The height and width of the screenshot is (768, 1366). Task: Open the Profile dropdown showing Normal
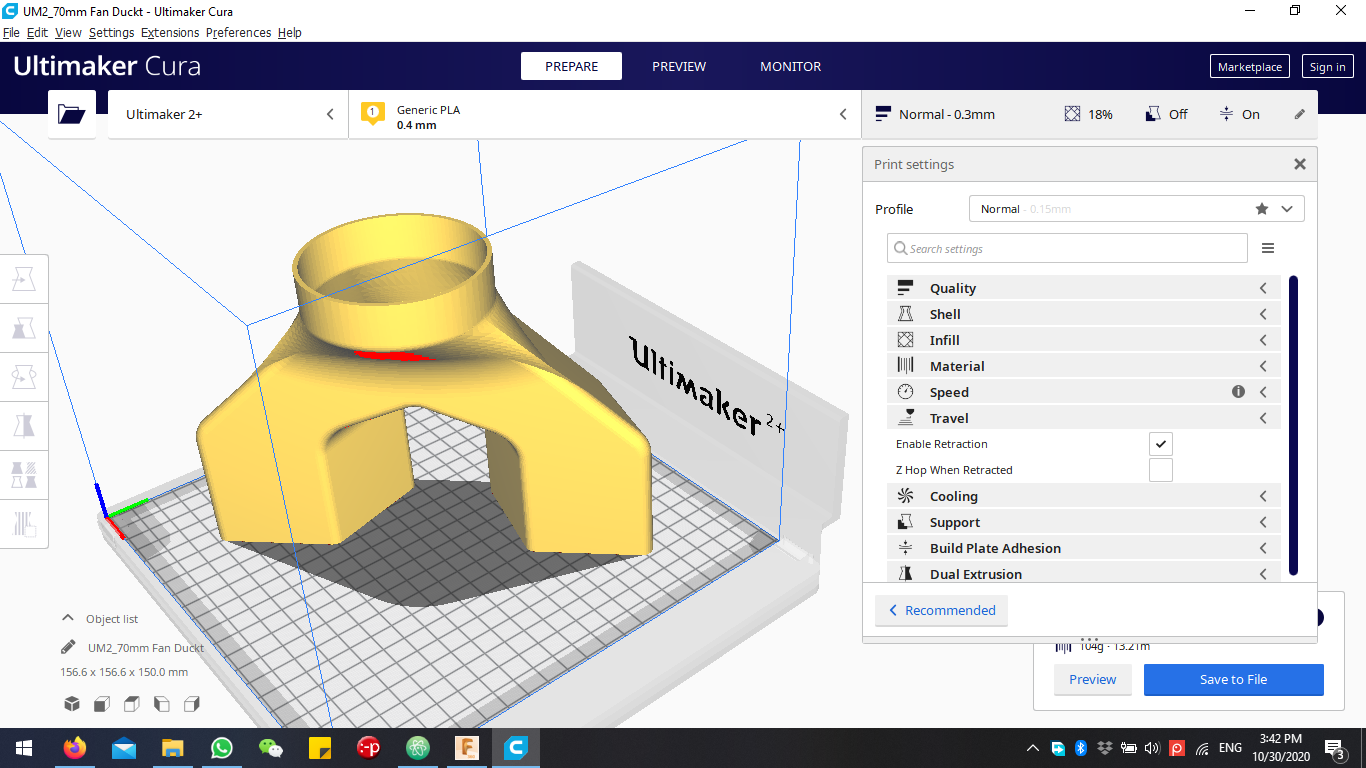click(1137, 209)
